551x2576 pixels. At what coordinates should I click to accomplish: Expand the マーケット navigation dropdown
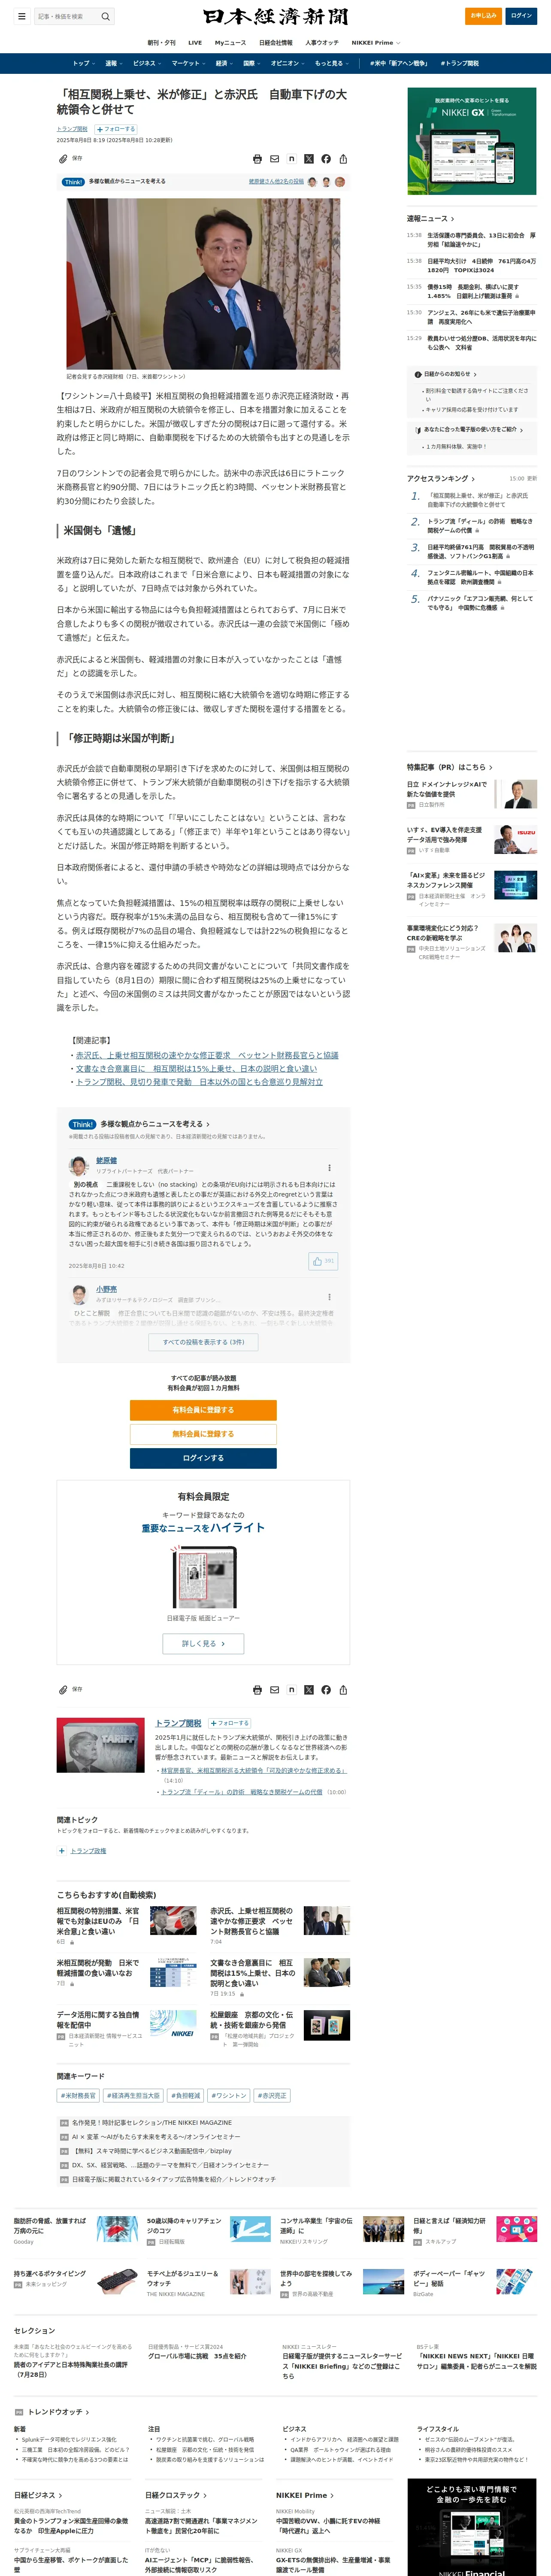(188, 63)
